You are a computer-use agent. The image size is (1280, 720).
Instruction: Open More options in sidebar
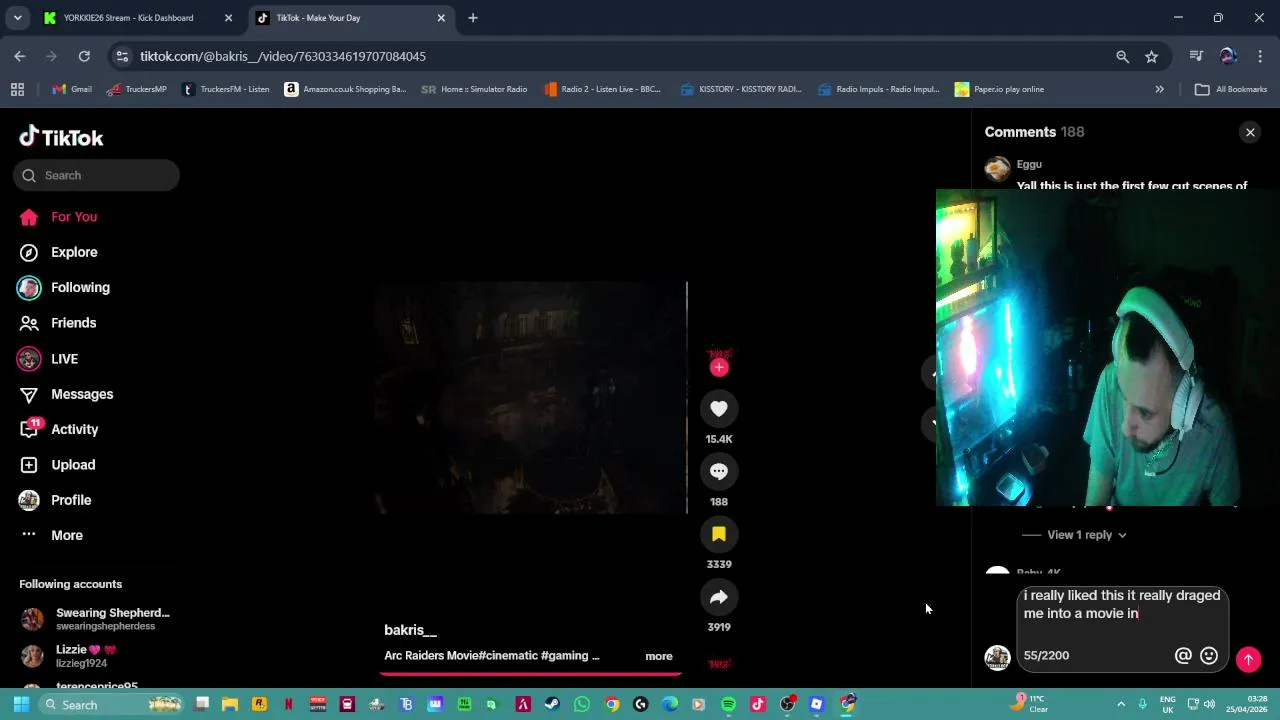pyautogui.click(x=67, y=535)
